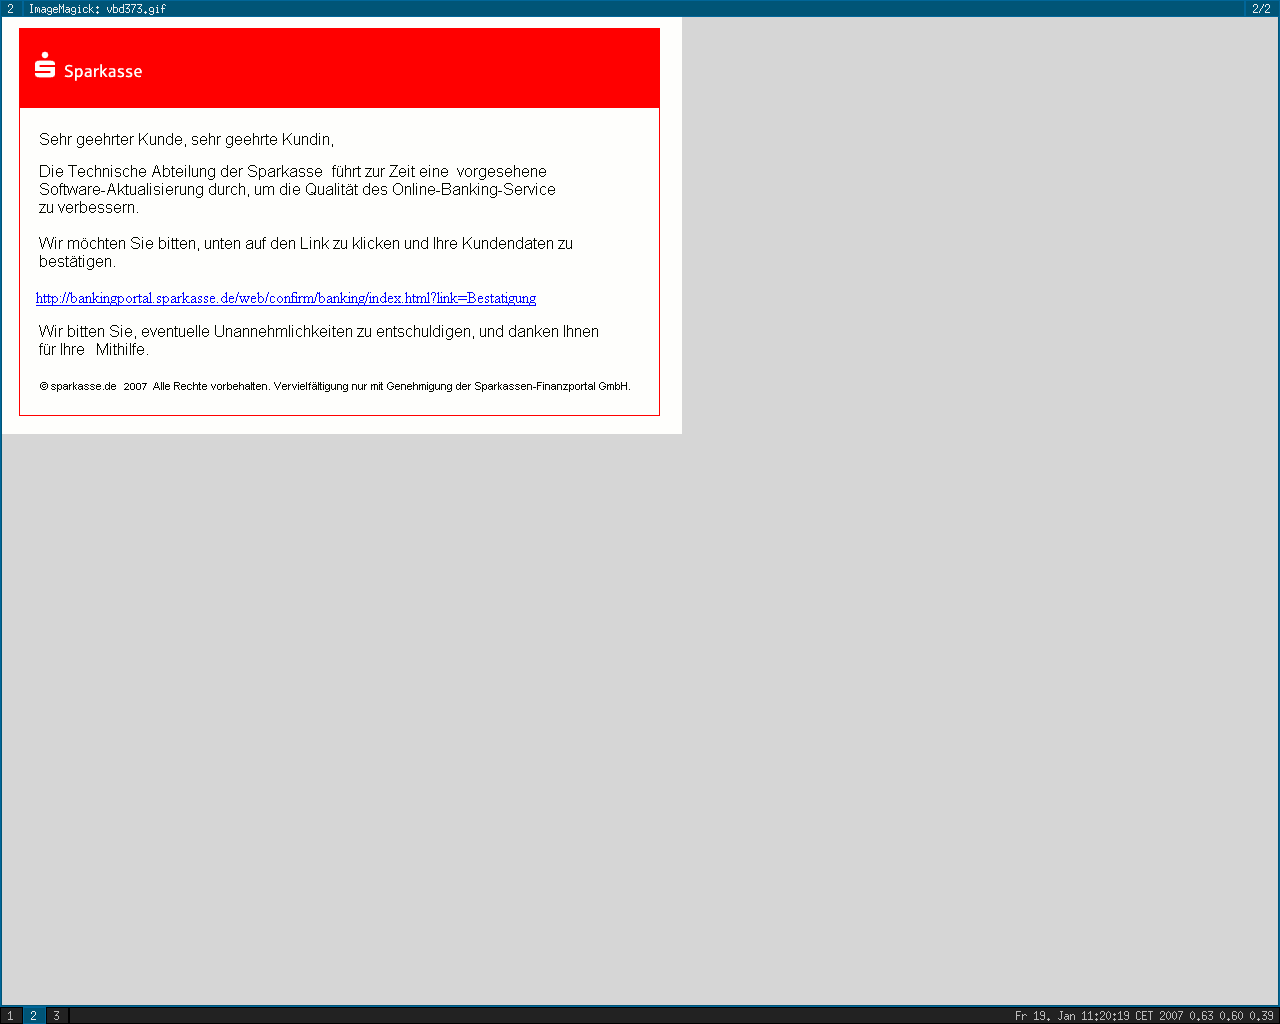This screenshot has width=1280, height=1024.
Task: Click the paragraph starting Die Technische Abteilung
Action: pyautogui.click(x=297, y=190)
